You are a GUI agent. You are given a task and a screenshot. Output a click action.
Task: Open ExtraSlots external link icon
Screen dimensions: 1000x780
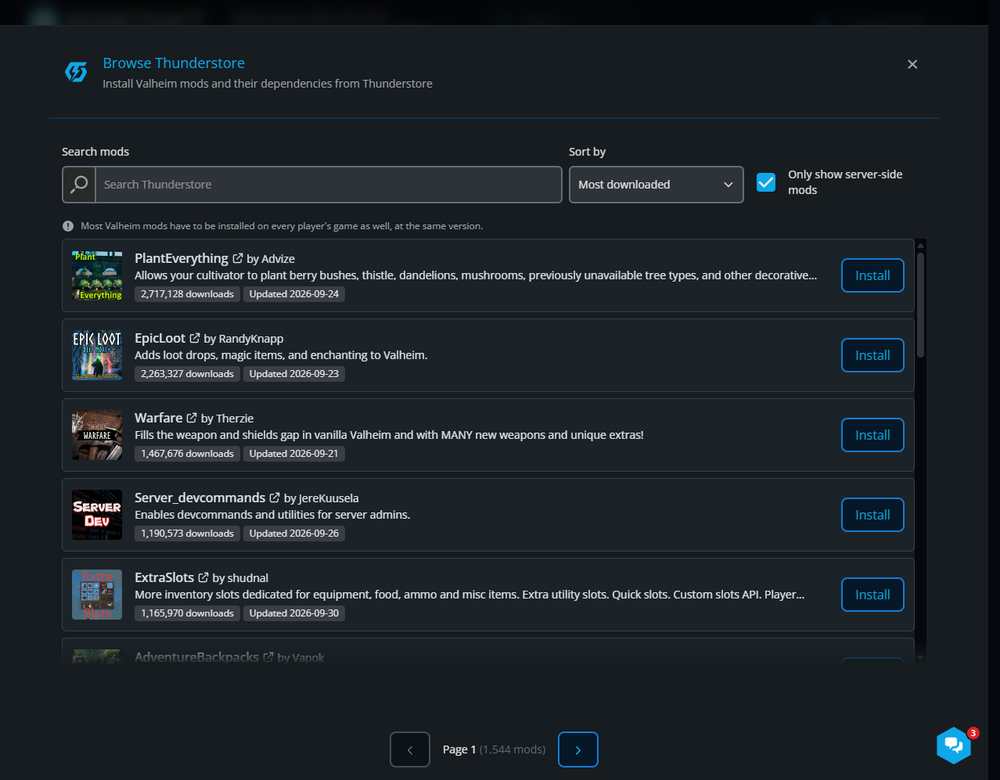point(203,577)
